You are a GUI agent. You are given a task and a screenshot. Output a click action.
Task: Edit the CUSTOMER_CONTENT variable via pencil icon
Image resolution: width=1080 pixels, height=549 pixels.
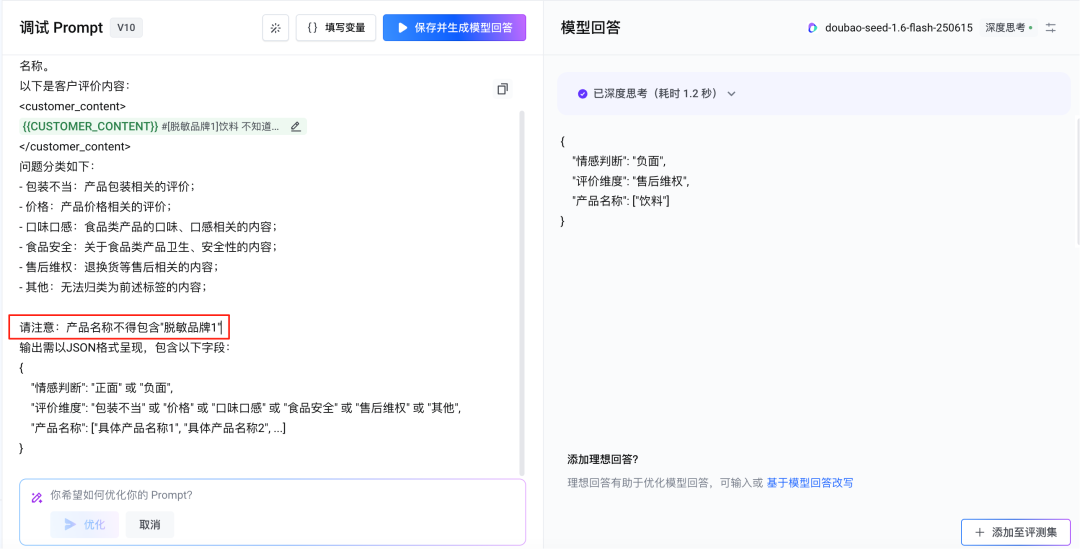coord(295,126)
